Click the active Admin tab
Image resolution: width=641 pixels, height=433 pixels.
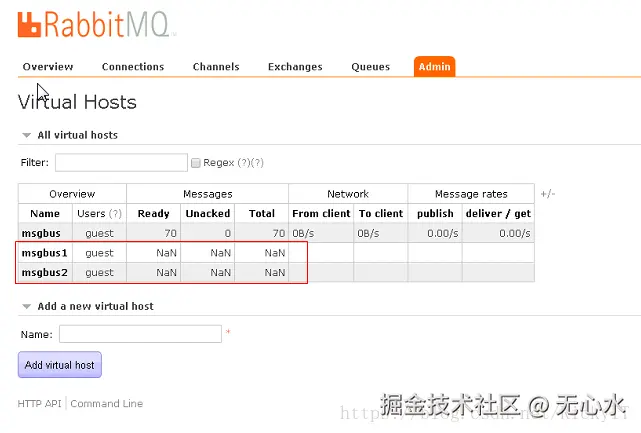435,67
